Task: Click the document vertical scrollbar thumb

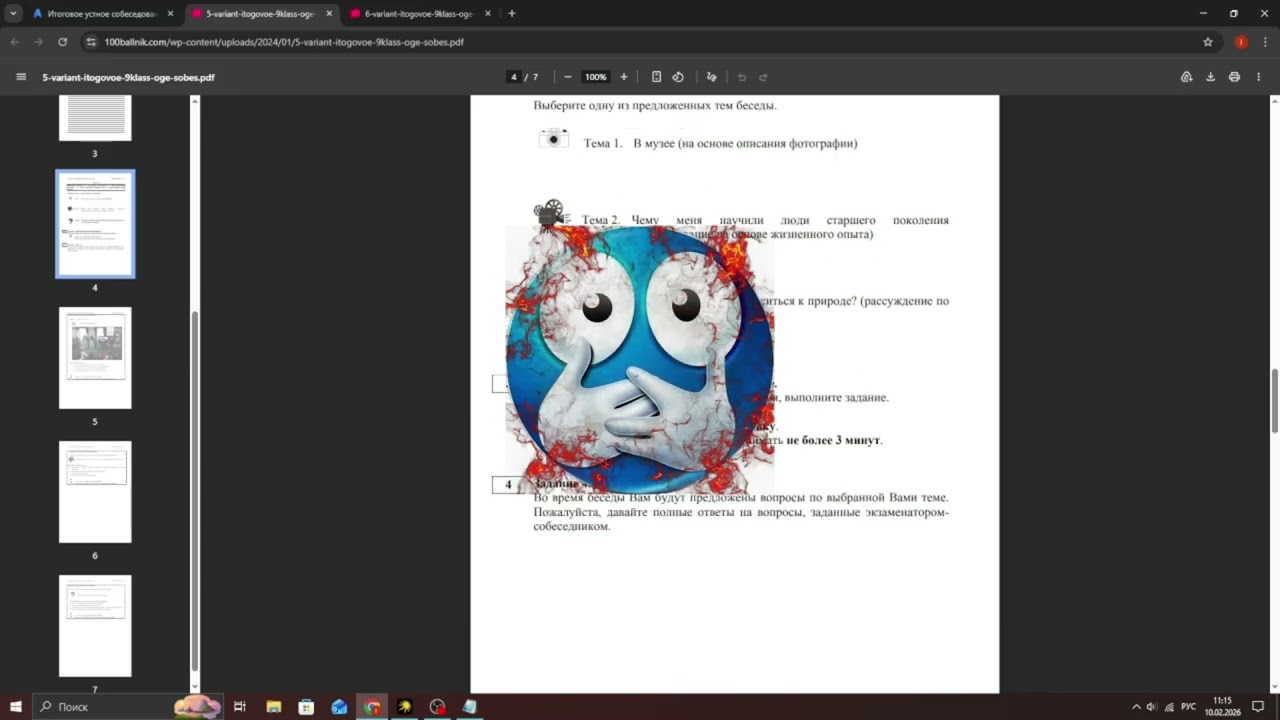Action: coord(1275,400)
